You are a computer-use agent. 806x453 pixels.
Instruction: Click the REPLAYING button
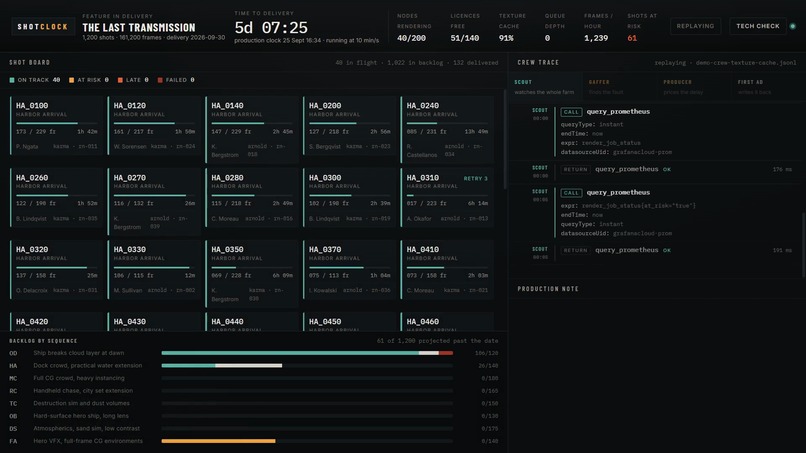[x=695, y=26]
